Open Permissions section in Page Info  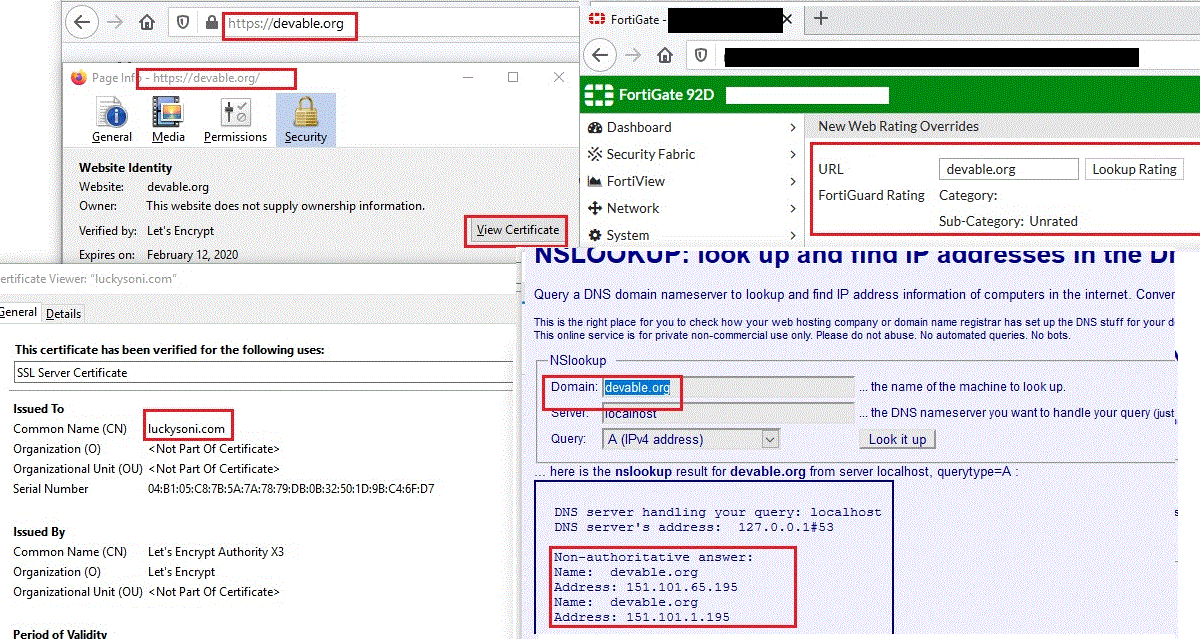point(235,121)
